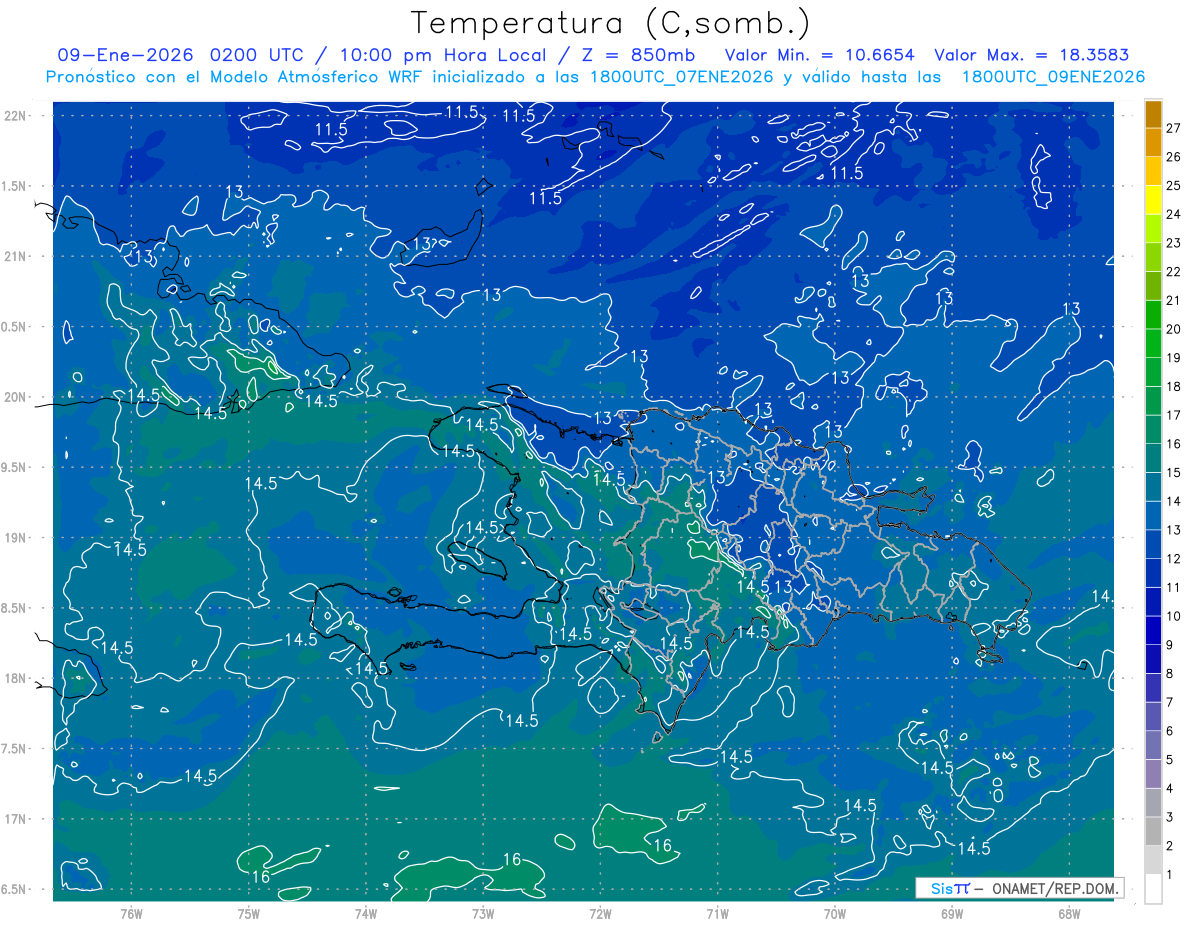This screenshot has width=1200, height=927.
Task: Click the color scale value '13'
Action: [x=1175, y=530]
